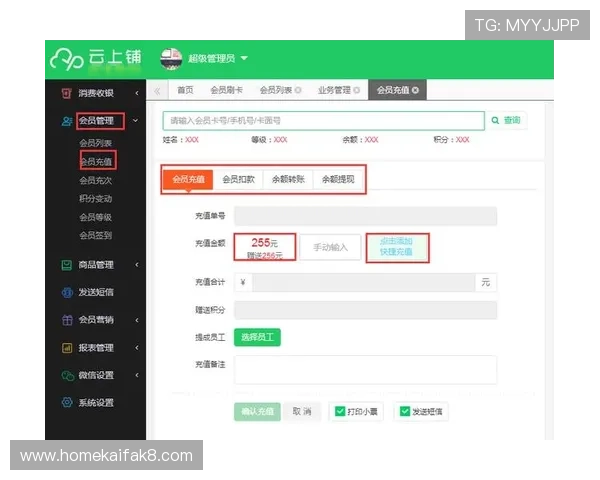This screenshot has width=600, height=480.
Task: Expand the 报表管理 menu chevron
Action: [x=137, y=348]
